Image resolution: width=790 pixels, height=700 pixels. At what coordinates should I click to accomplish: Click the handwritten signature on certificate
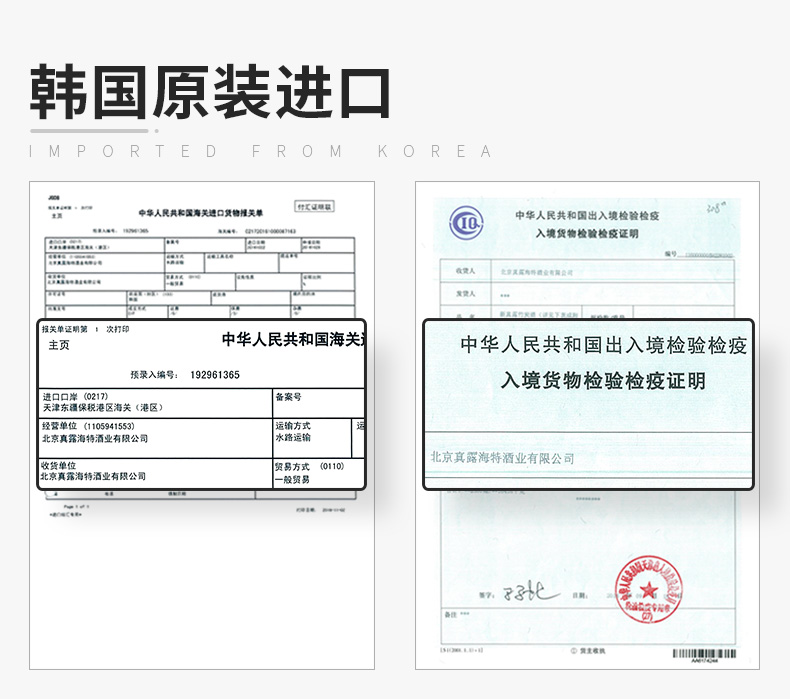530,592
